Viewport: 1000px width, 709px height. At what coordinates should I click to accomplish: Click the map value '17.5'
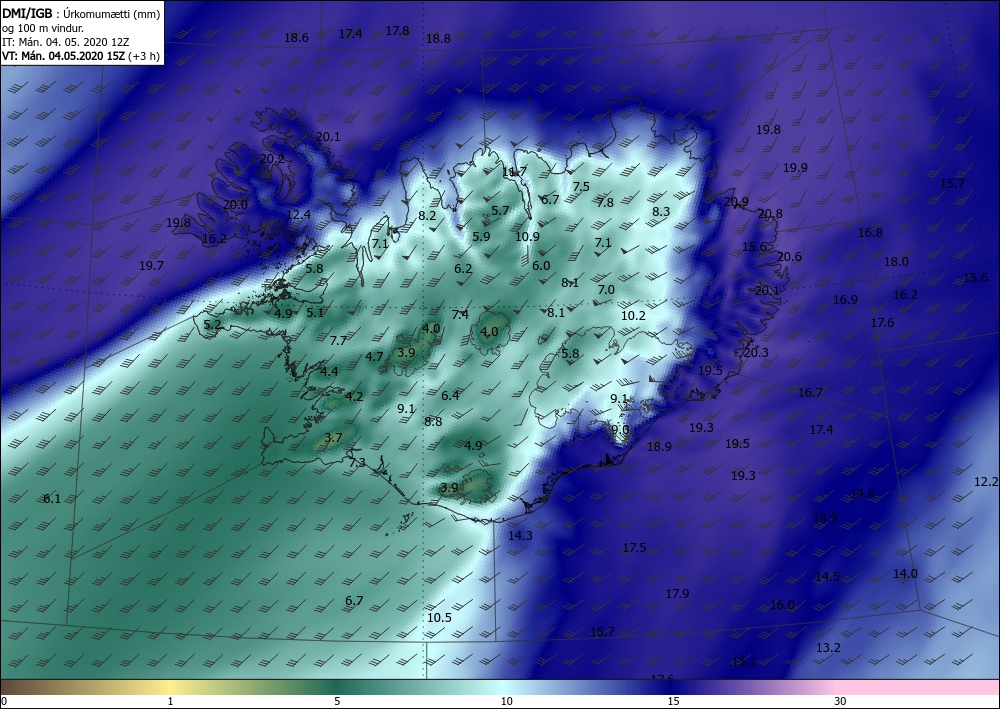634,548
